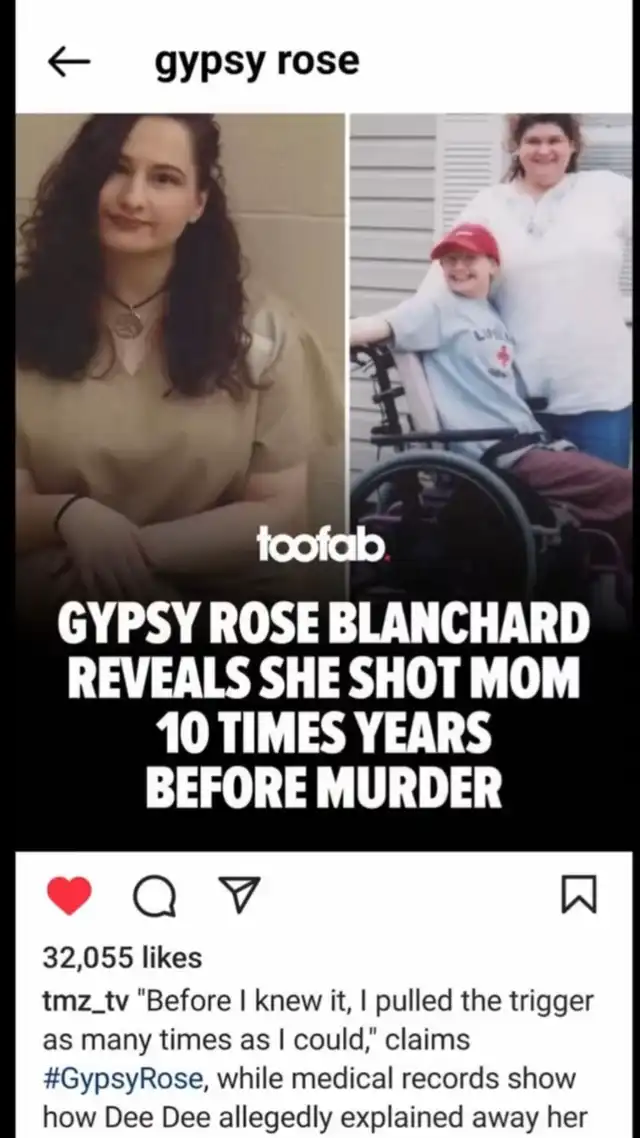Viewport: 640px width, 1138px height.
Task: Tap the 'gypsy rose' search title
Action: pos(257,62)
